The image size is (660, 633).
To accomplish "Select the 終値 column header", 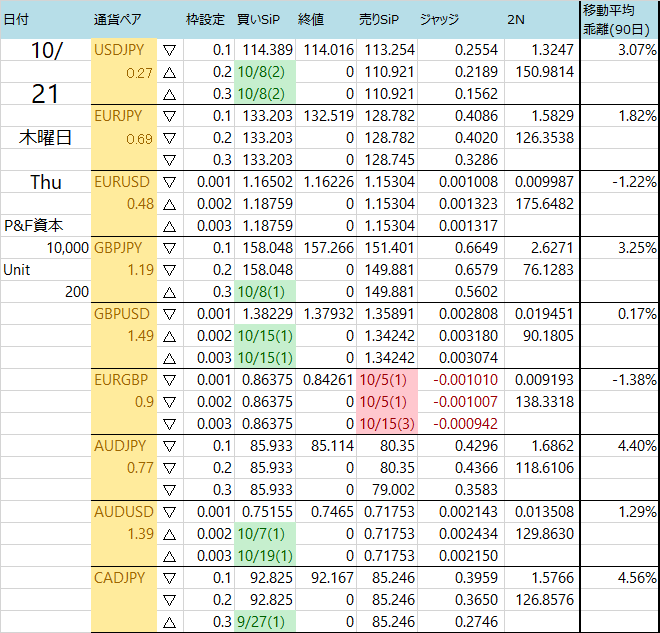I will click(x=311, y=19).
